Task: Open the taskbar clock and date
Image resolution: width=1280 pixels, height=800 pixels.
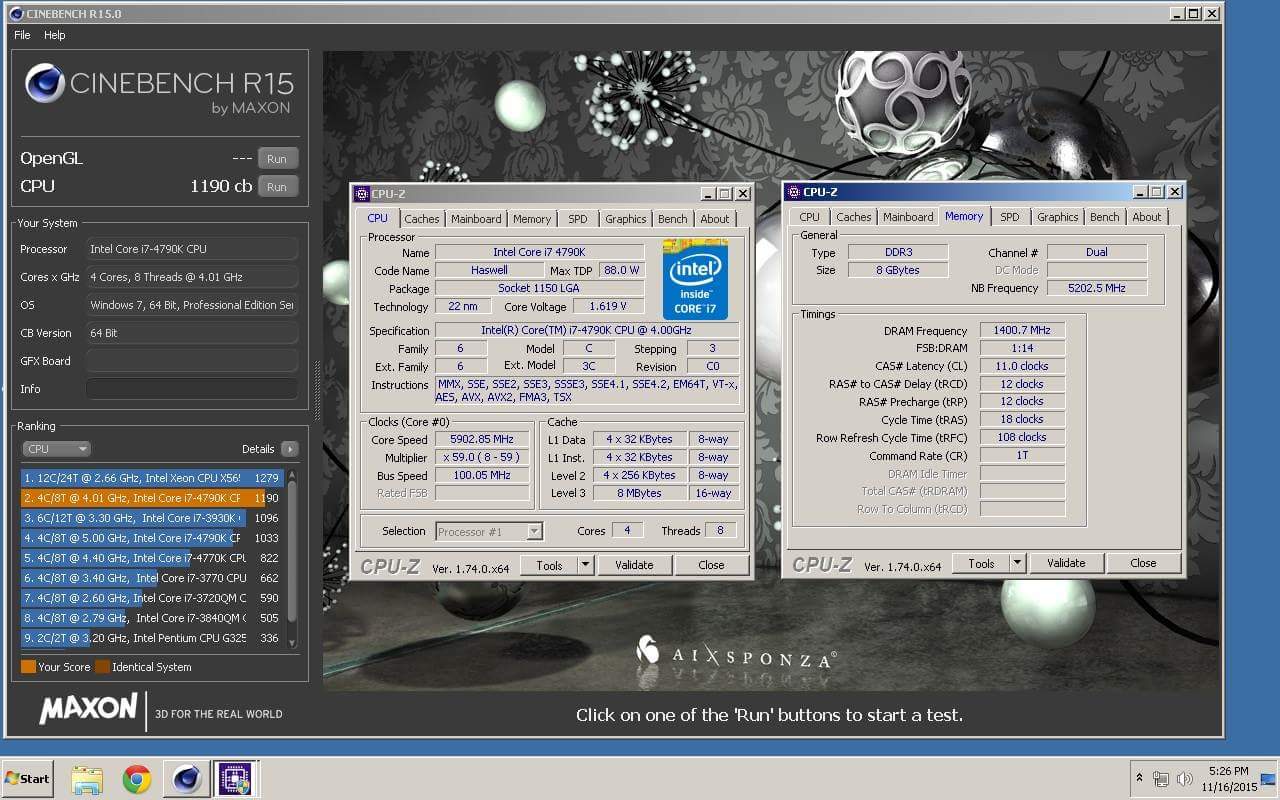Action: pyautogui.click(x=1228, y=779)
